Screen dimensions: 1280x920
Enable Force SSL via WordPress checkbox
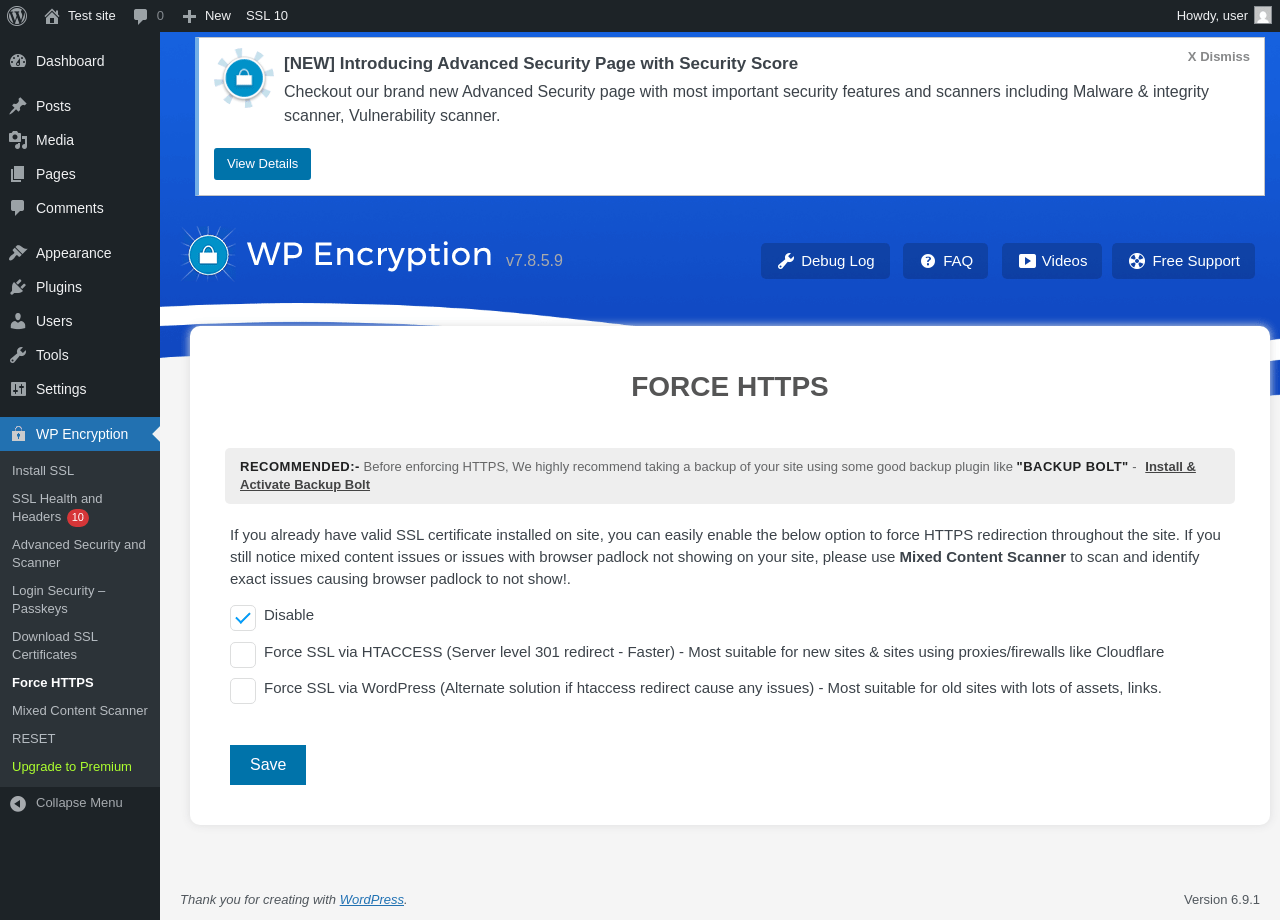tap(243, 691)
